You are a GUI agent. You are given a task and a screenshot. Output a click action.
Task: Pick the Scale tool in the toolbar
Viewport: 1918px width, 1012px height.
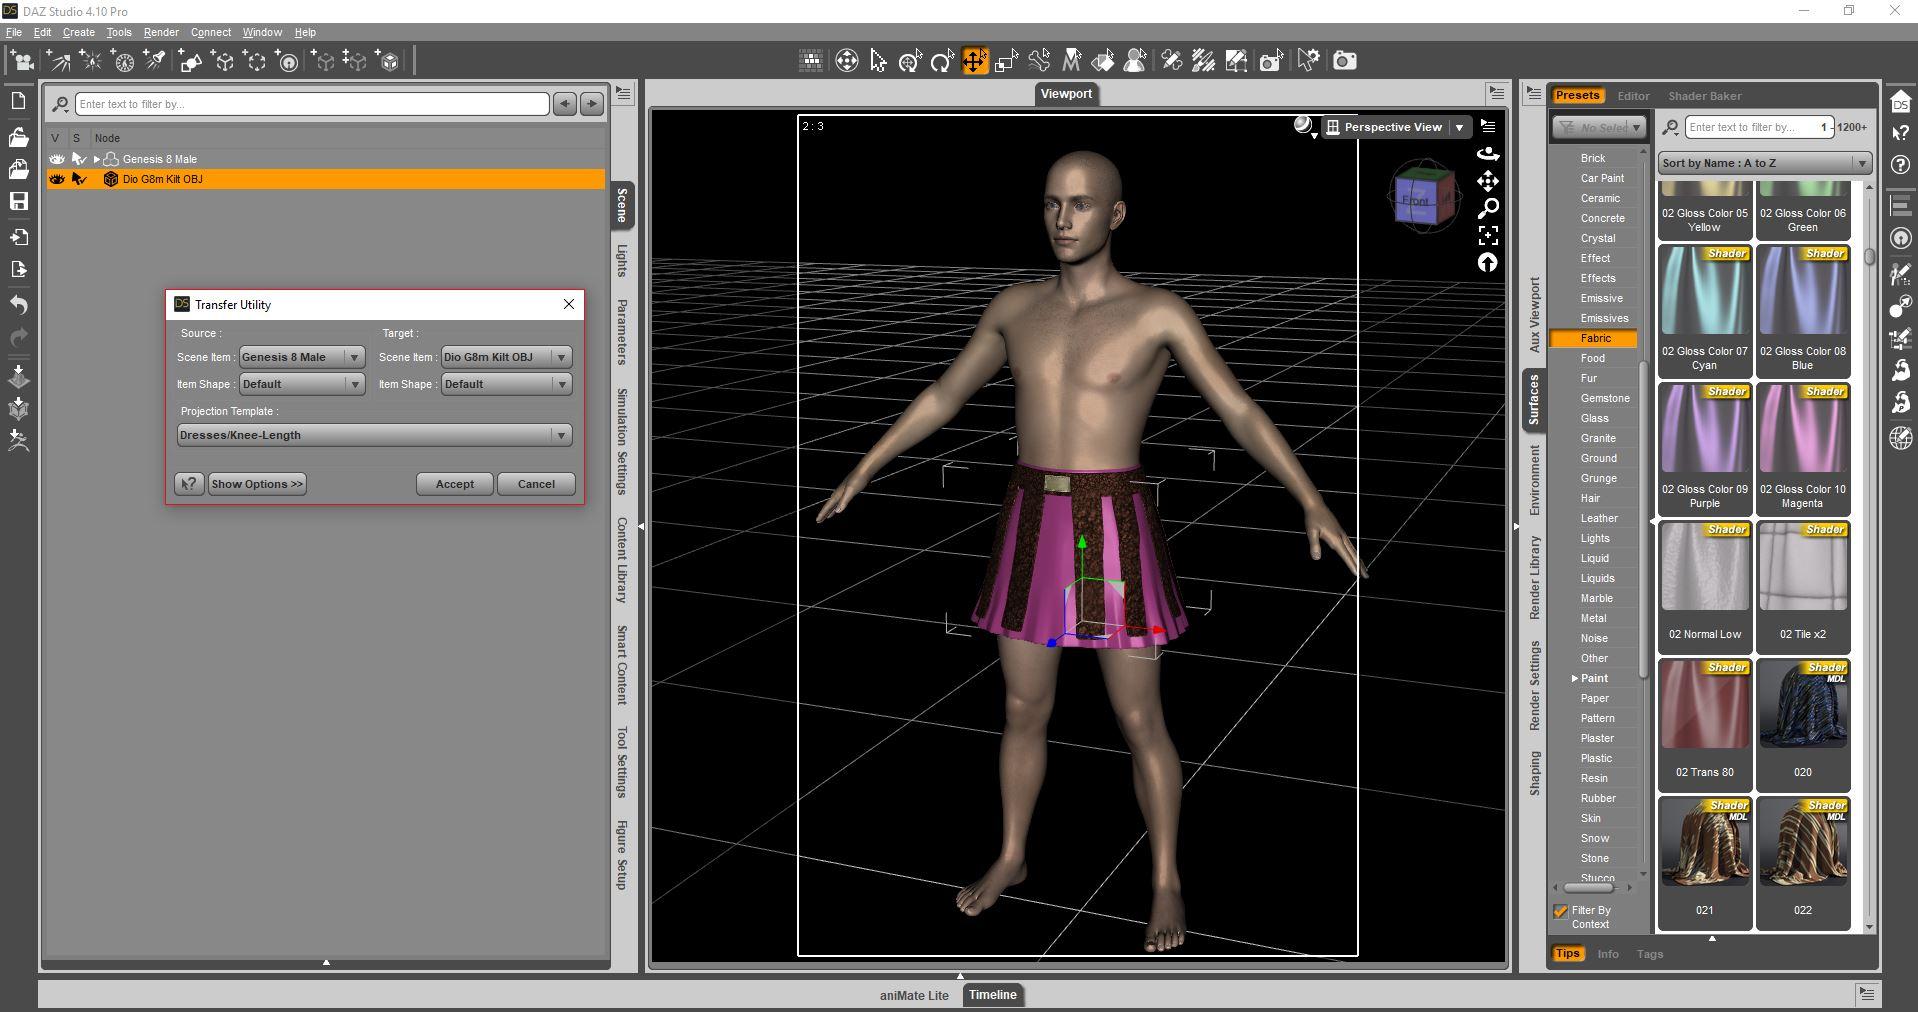(x=1006, y=61)
